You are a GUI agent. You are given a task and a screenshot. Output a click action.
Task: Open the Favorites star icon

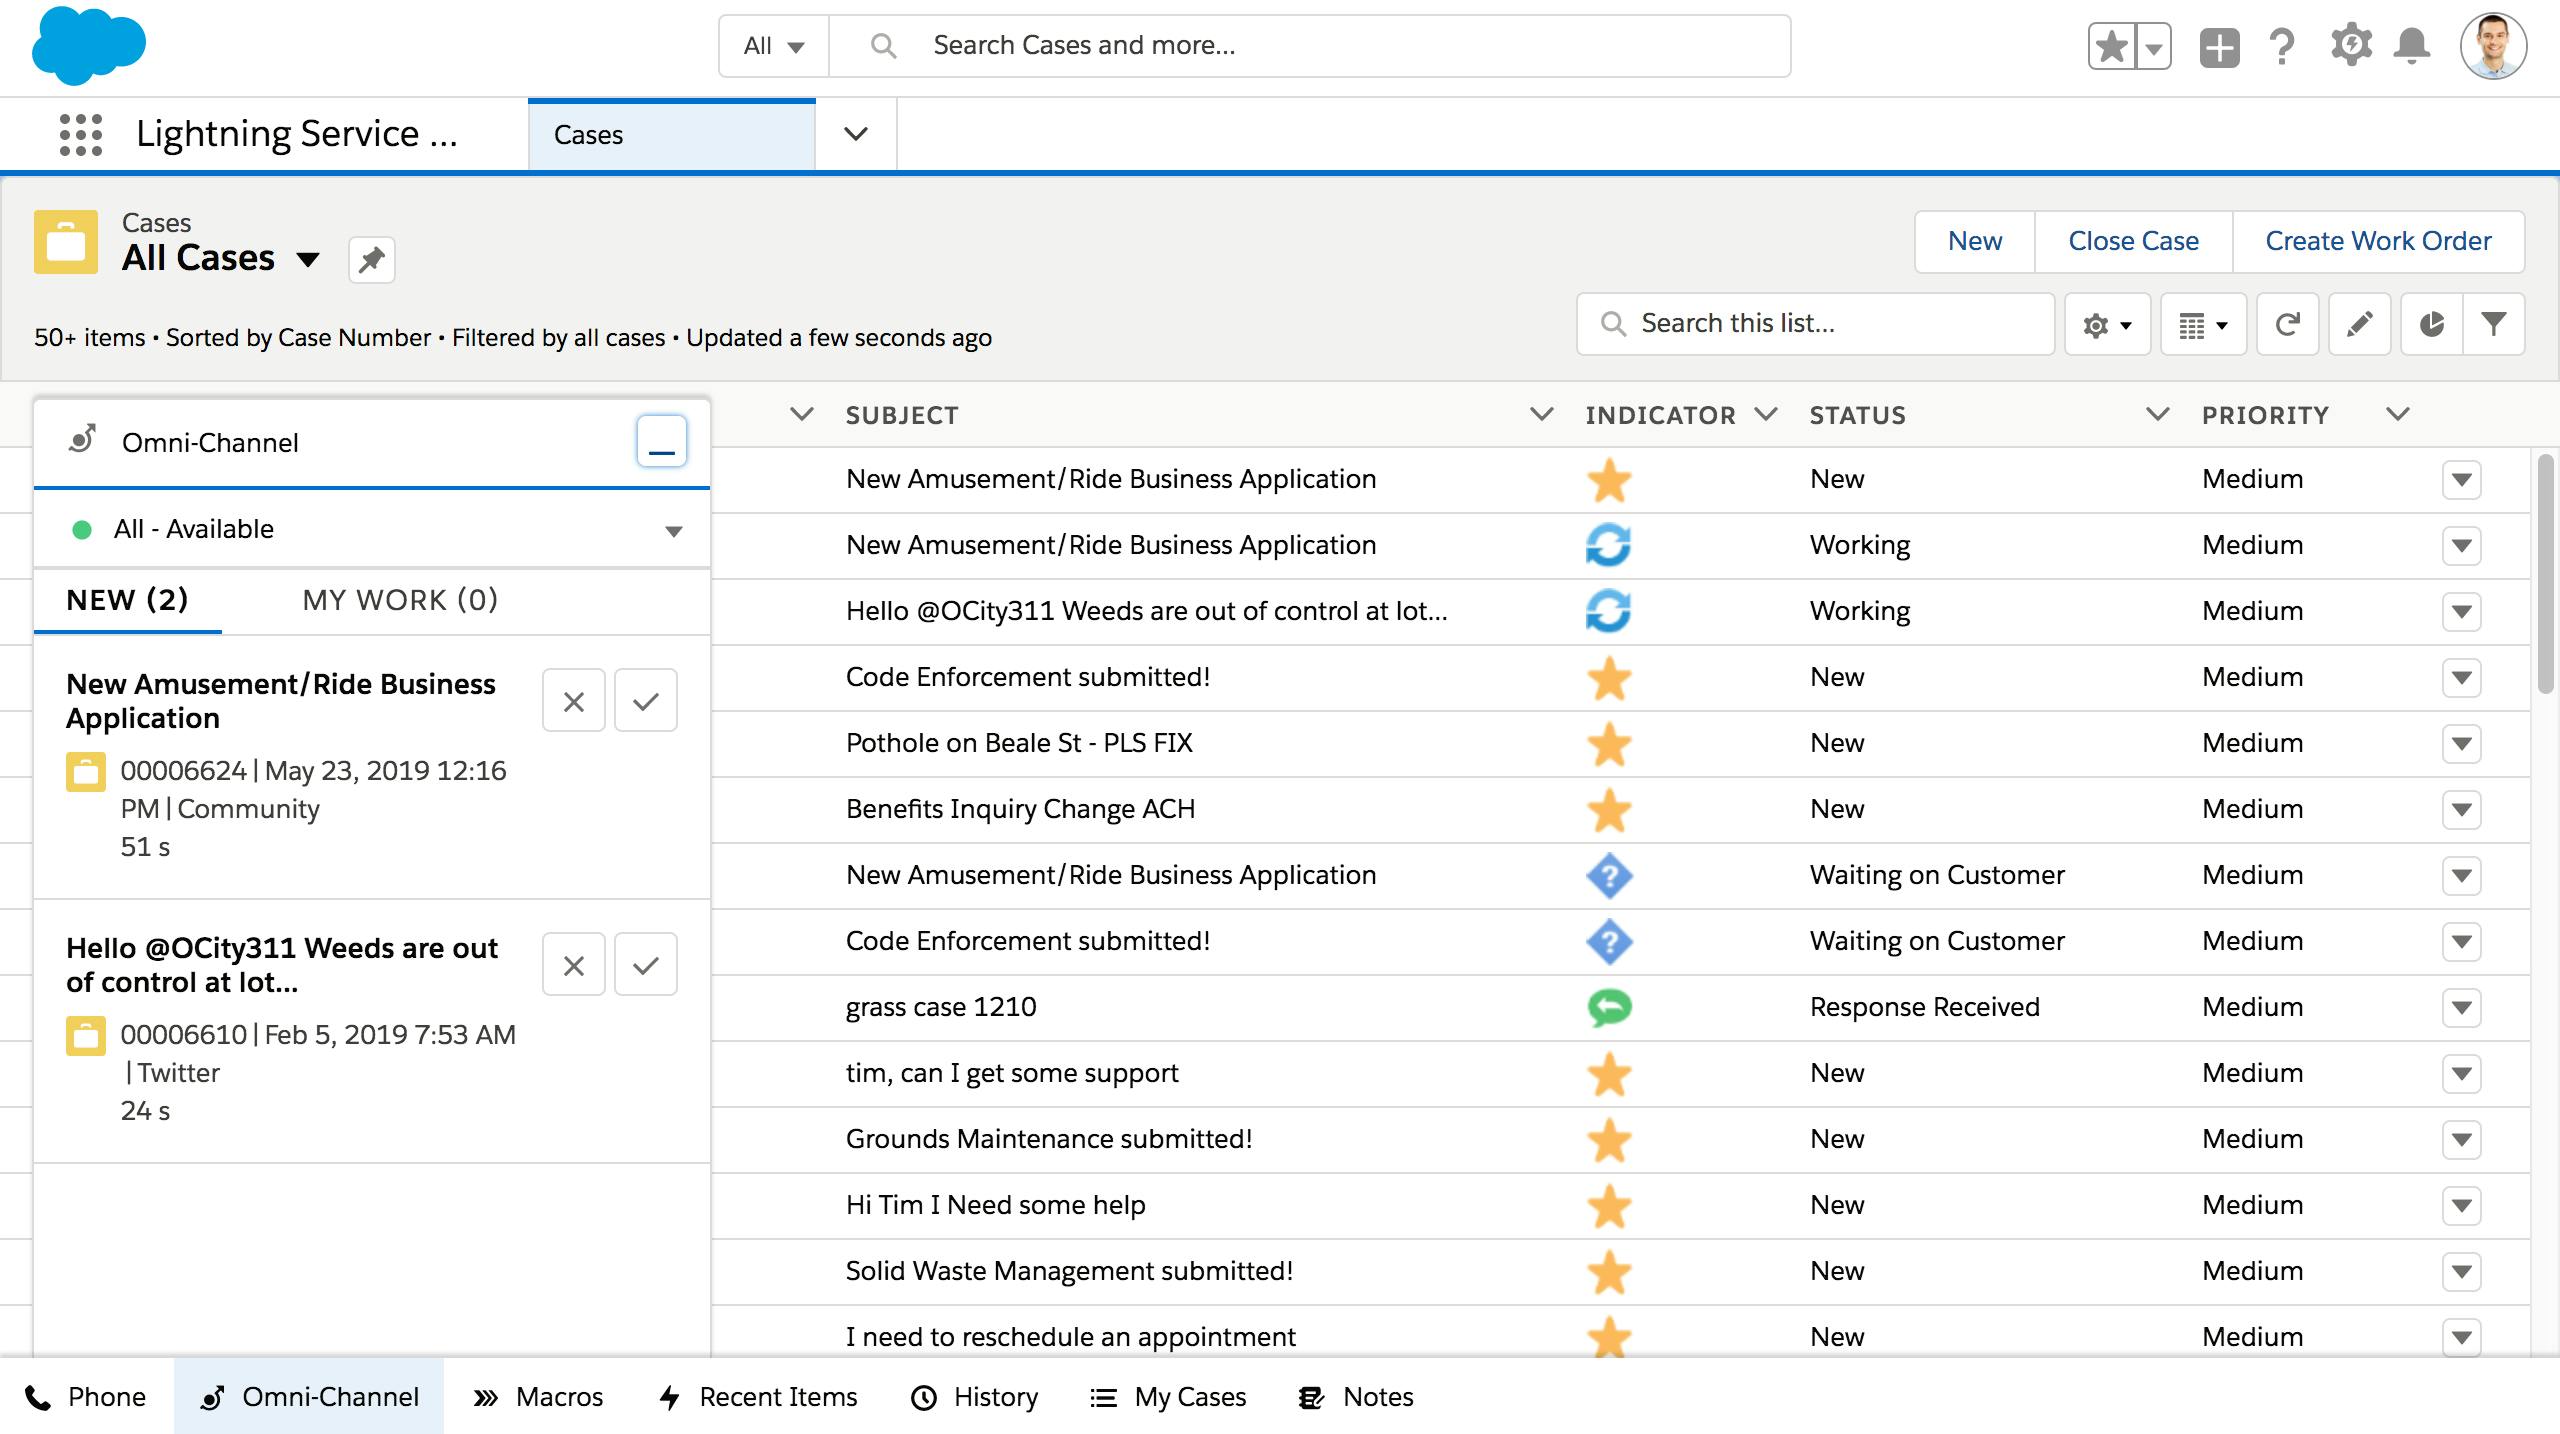(x=2111, y=46)
